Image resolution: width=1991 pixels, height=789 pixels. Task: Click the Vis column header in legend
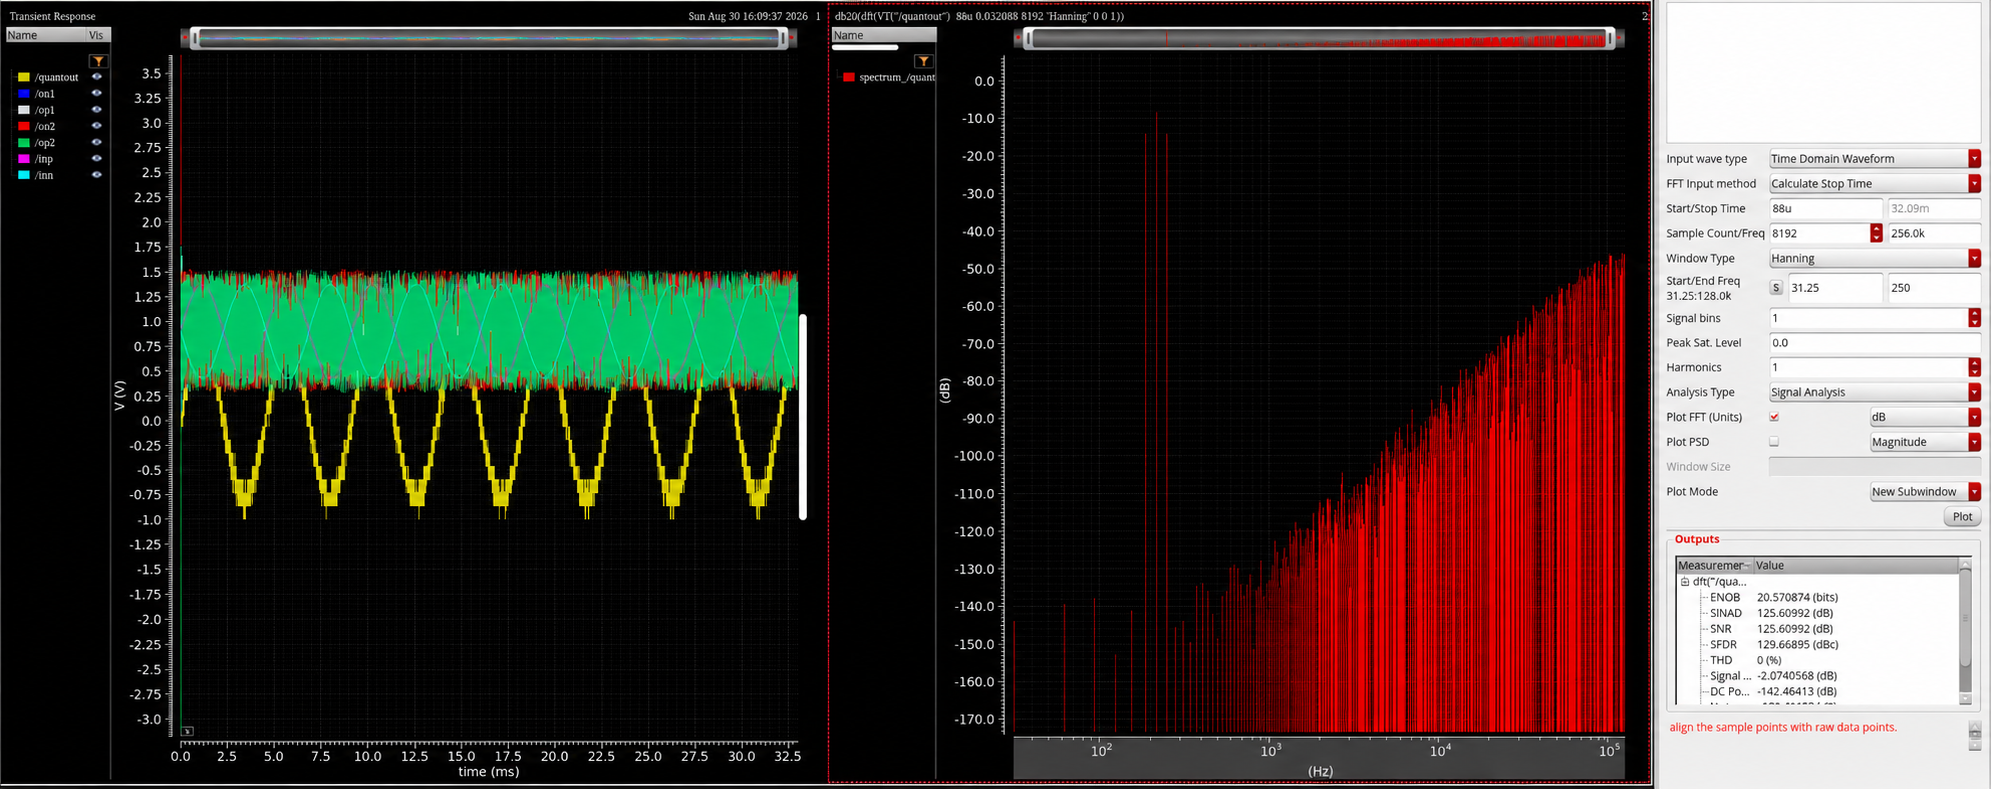point(96,35)
